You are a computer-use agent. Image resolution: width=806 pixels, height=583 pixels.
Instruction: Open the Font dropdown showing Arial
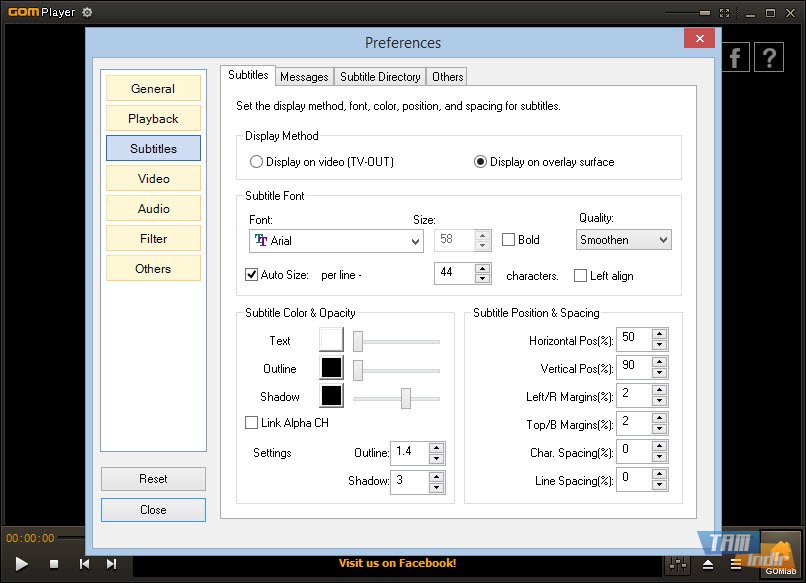(x=336, y=241)
